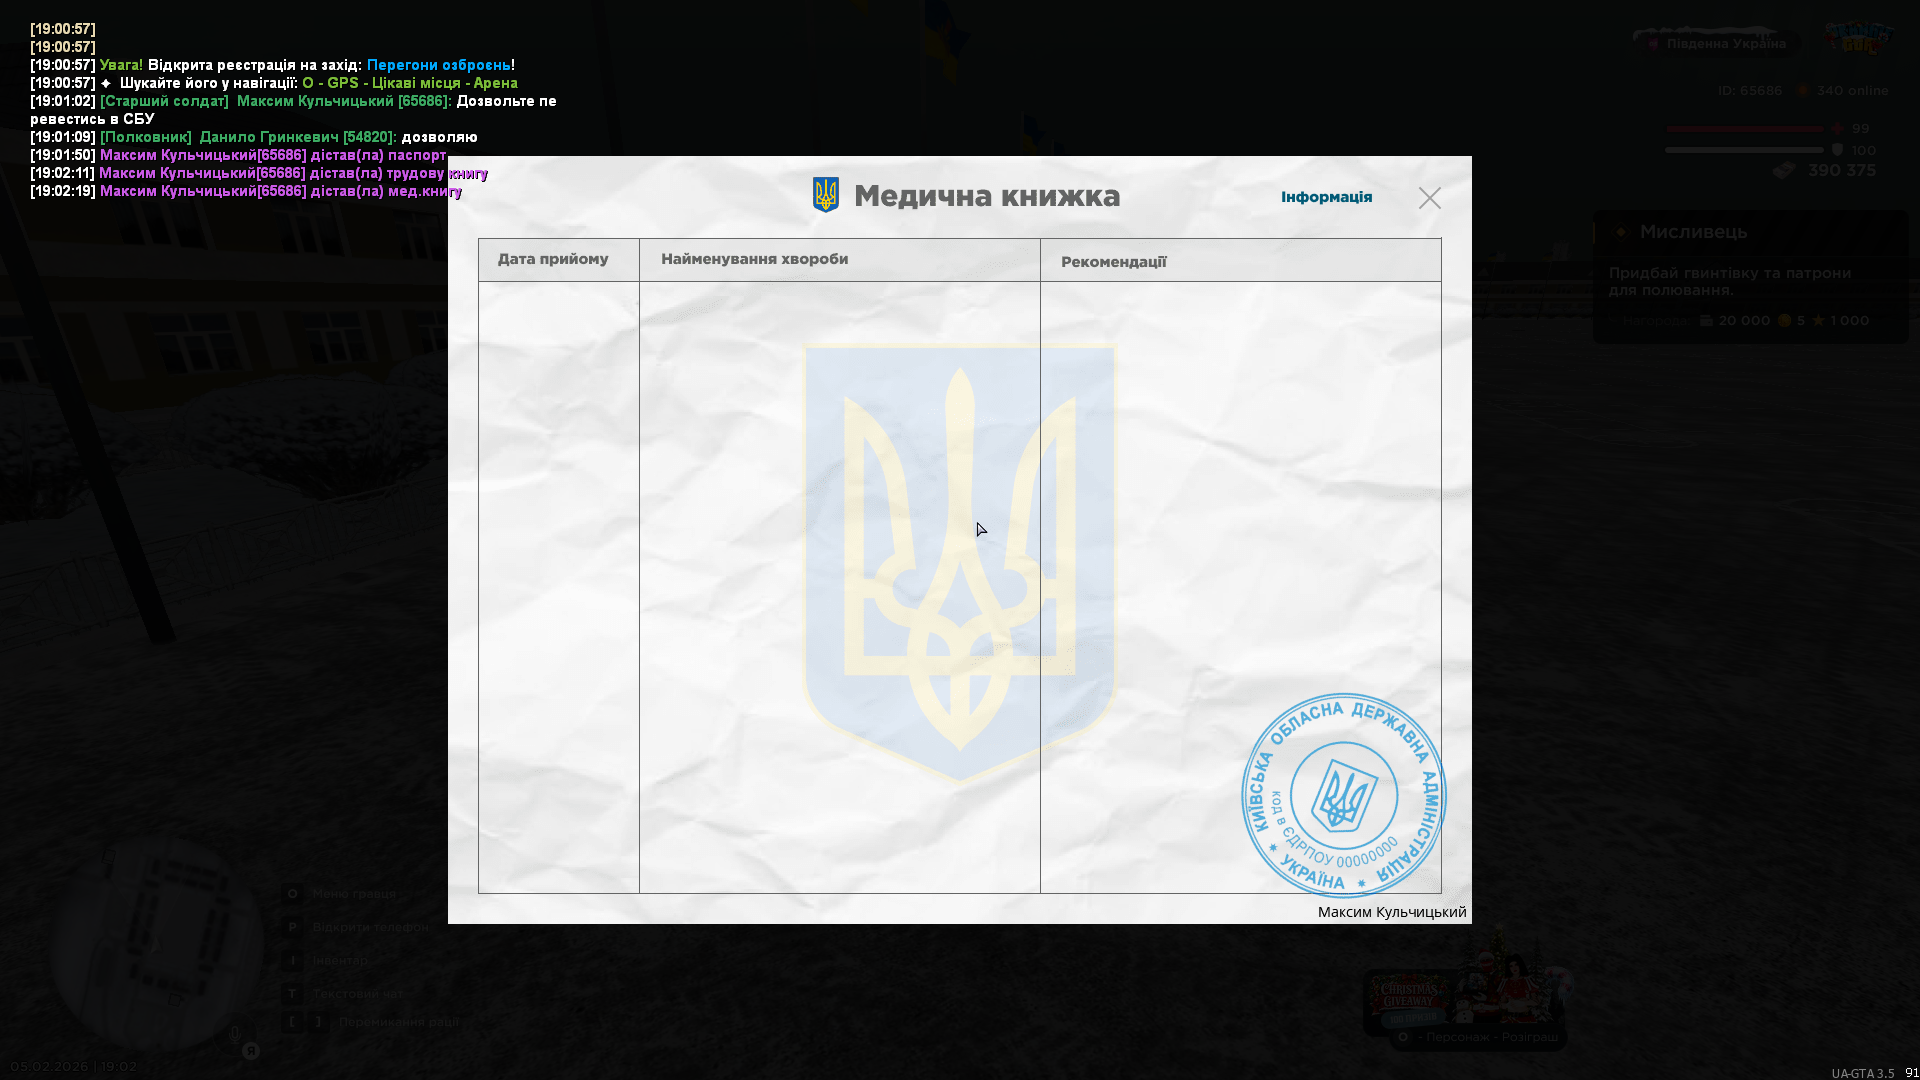This screenshot has height=1080, width=1920.
Task: Click the trident emblem beside the title
Action: [x=826, y=195]
